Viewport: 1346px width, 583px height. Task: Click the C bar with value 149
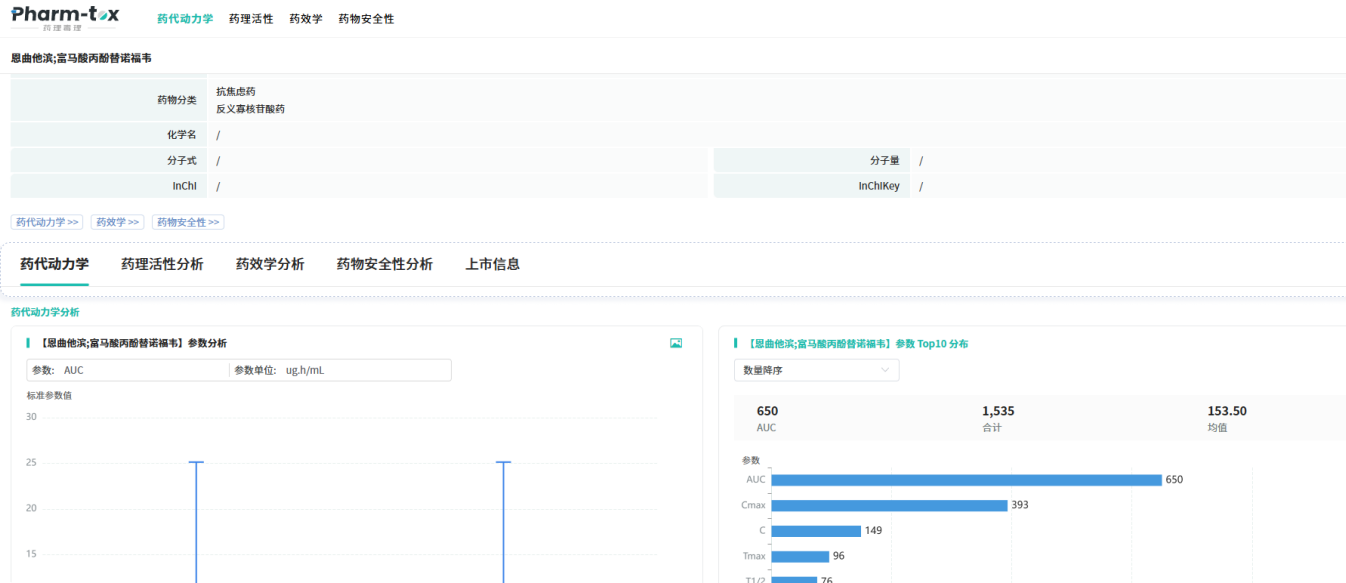pyautogui.click(x=816, y=531)
